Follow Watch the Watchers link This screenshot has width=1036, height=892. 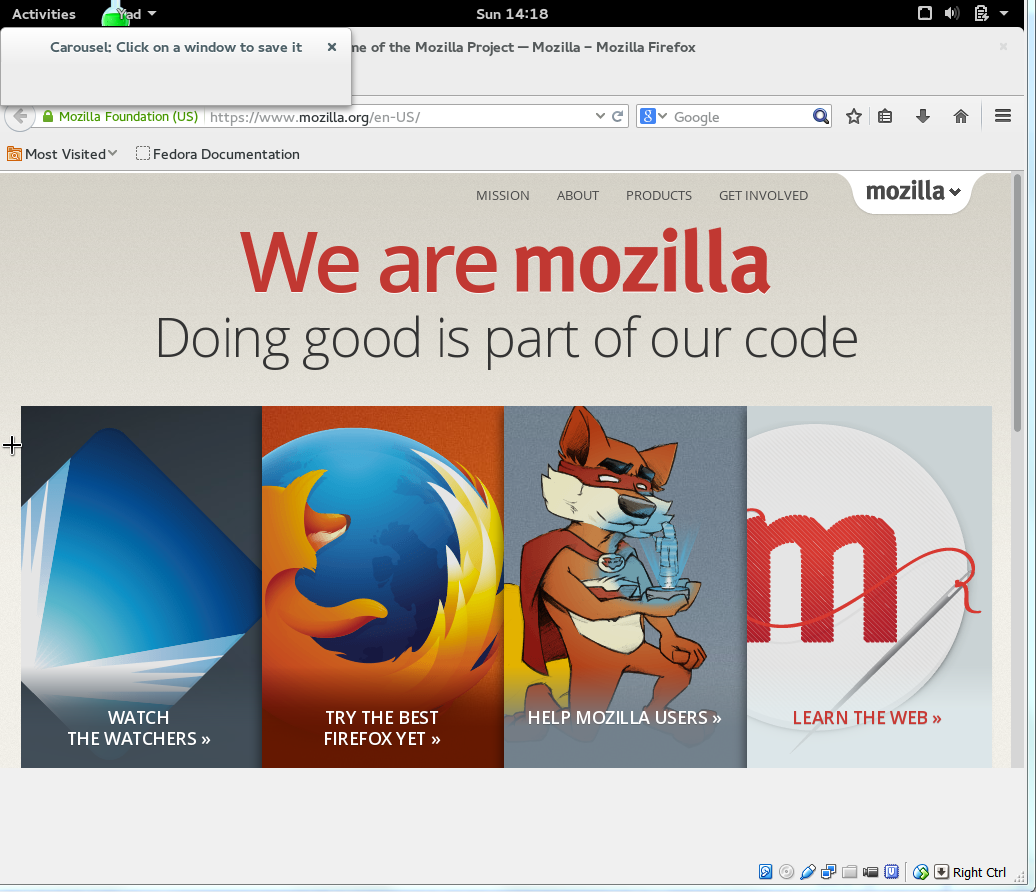[139, 728]
